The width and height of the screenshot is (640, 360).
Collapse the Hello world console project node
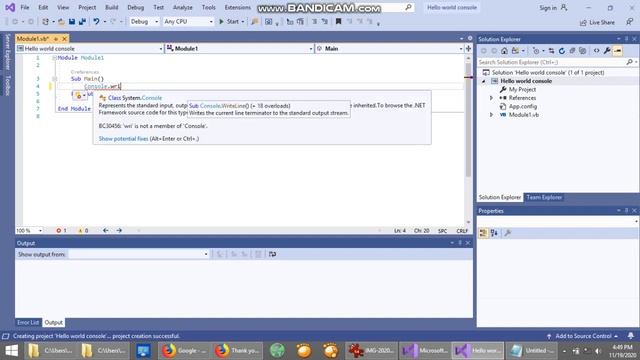484,81
